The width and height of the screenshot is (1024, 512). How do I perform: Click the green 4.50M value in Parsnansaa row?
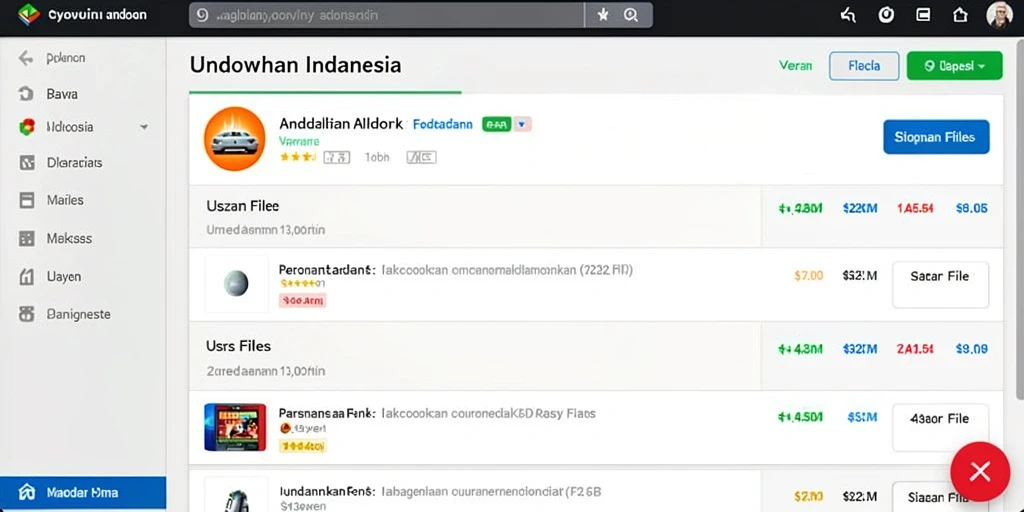pyautogui.click(x=800, y=417)
